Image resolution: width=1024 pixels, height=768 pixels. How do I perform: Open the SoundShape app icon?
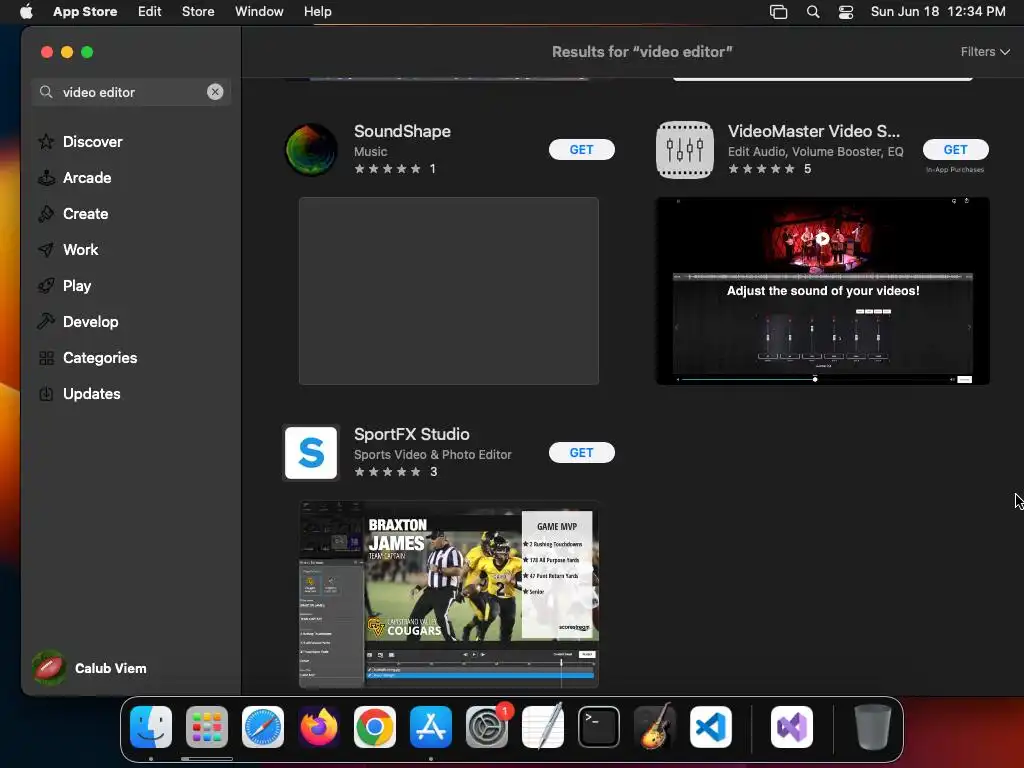click(312, 150)
